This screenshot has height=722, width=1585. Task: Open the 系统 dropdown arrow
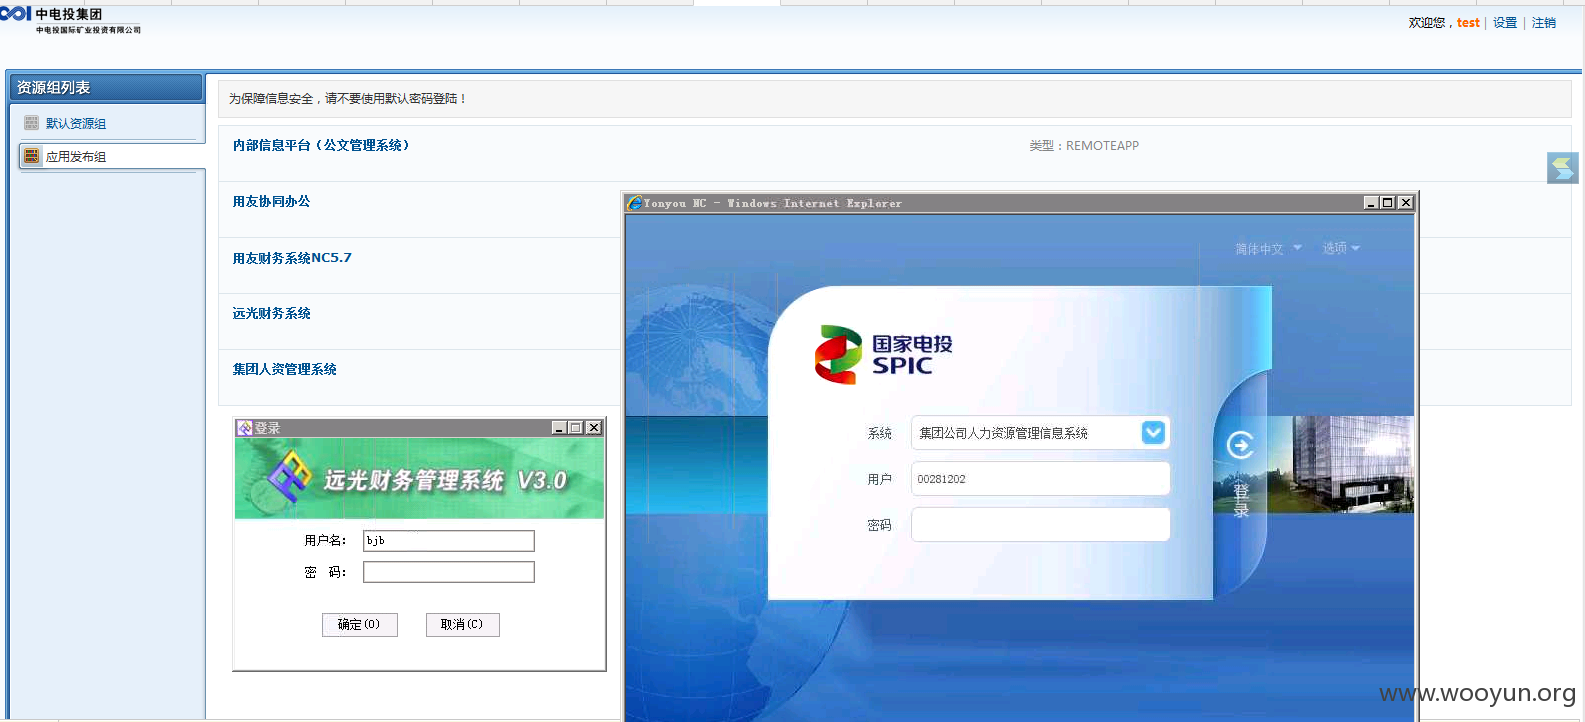[1153, 432]
